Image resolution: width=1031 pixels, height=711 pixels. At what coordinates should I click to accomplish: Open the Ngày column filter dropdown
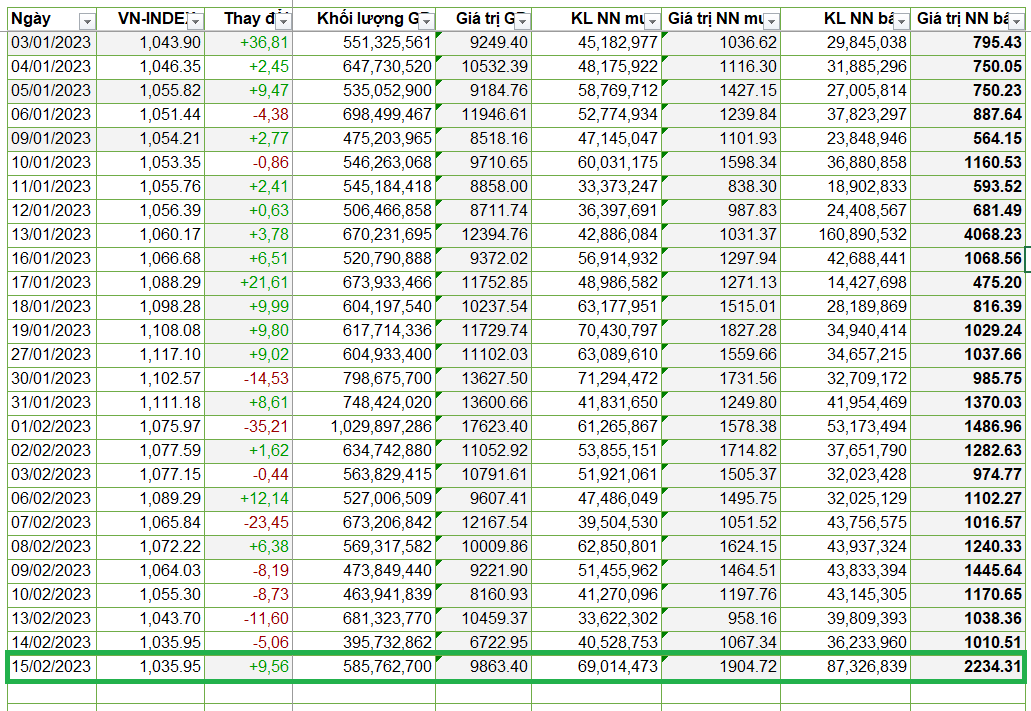pyautogui.click(x=87, y=22)
